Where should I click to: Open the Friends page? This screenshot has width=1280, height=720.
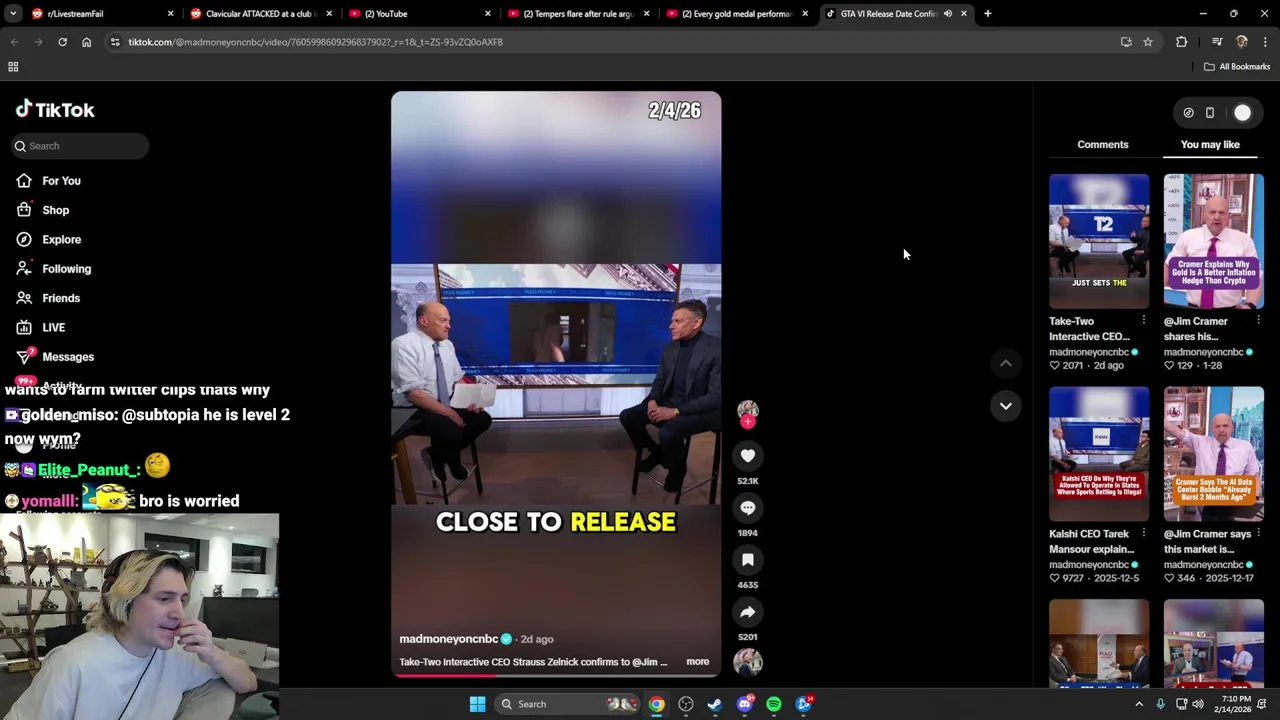pyautogui.click(x=61, y=298)
